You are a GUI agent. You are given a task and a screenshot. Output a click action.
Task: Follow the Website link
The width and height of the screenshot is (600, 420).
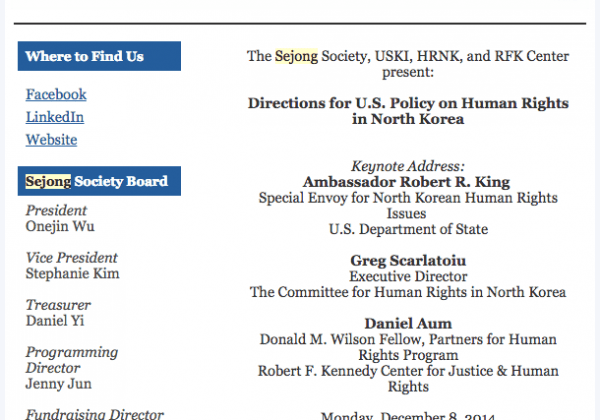[51, 140]
